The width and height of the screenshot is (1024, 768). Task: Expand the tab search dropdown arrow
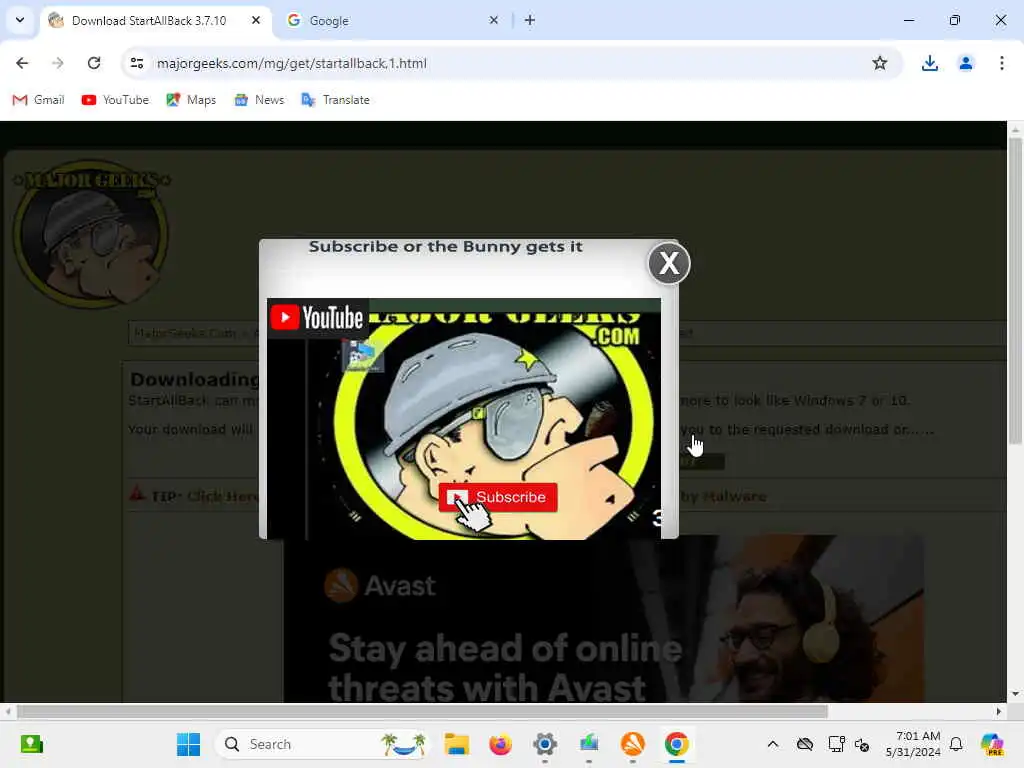click(20, 20)
